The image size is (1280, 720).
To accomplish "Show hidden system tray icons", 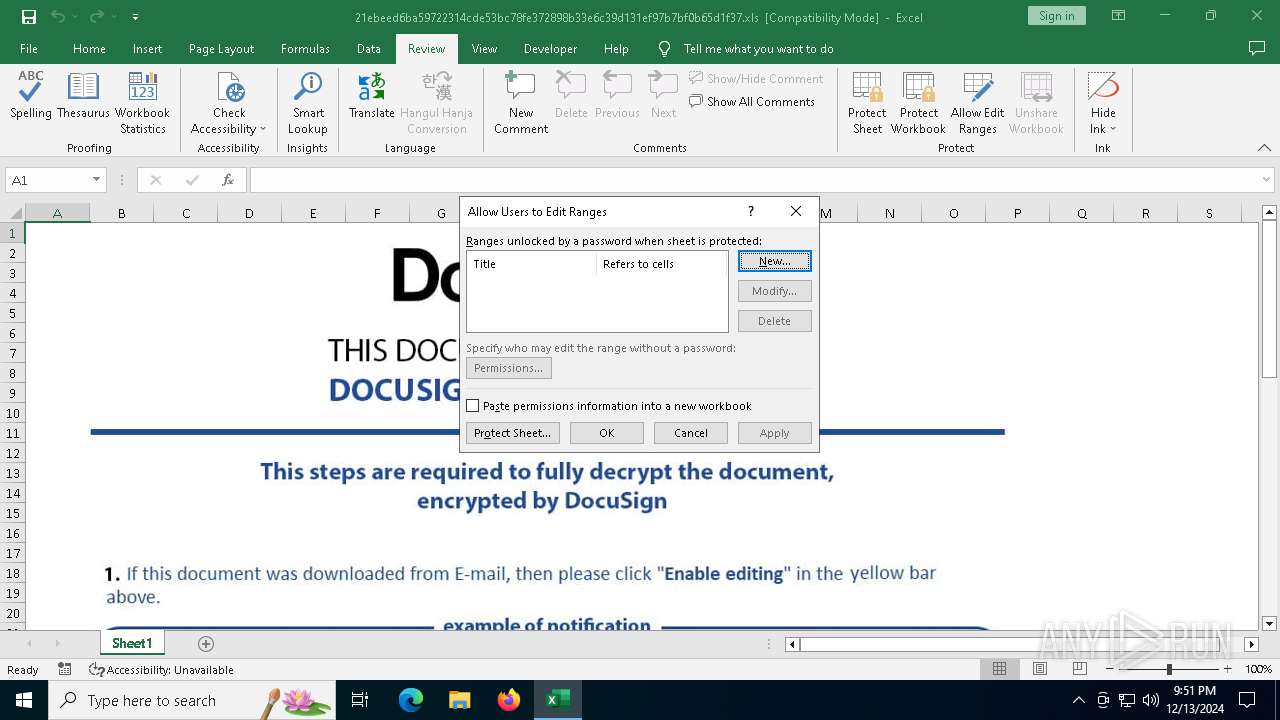I will click(x=1078, y=700).
